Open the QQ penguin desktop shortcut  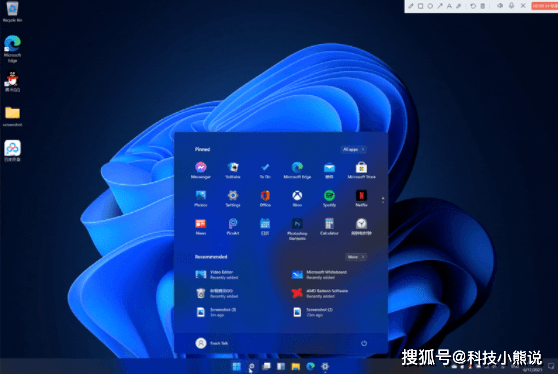(12, 82)
